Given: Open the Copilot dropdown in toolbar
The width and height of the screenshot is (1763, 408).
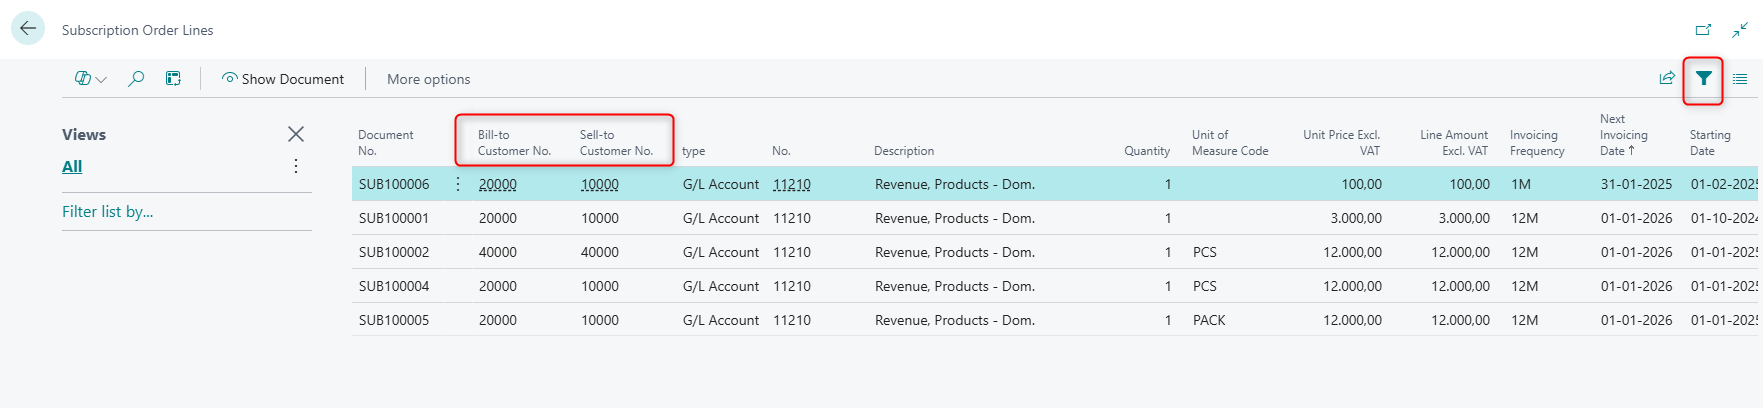Looking at the screenshot, I should point(90,79).
